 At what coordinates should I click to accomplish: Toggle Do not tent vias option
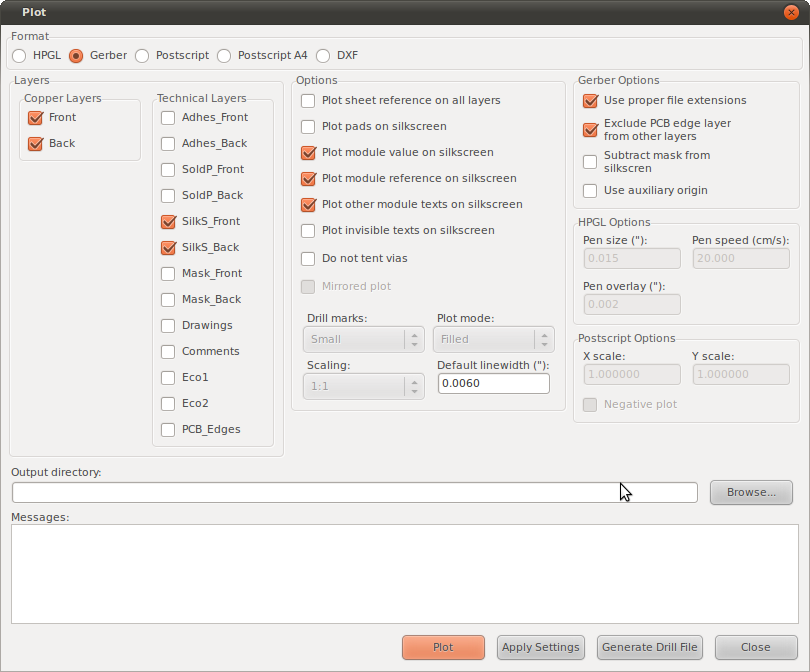(x=308, y=259)
